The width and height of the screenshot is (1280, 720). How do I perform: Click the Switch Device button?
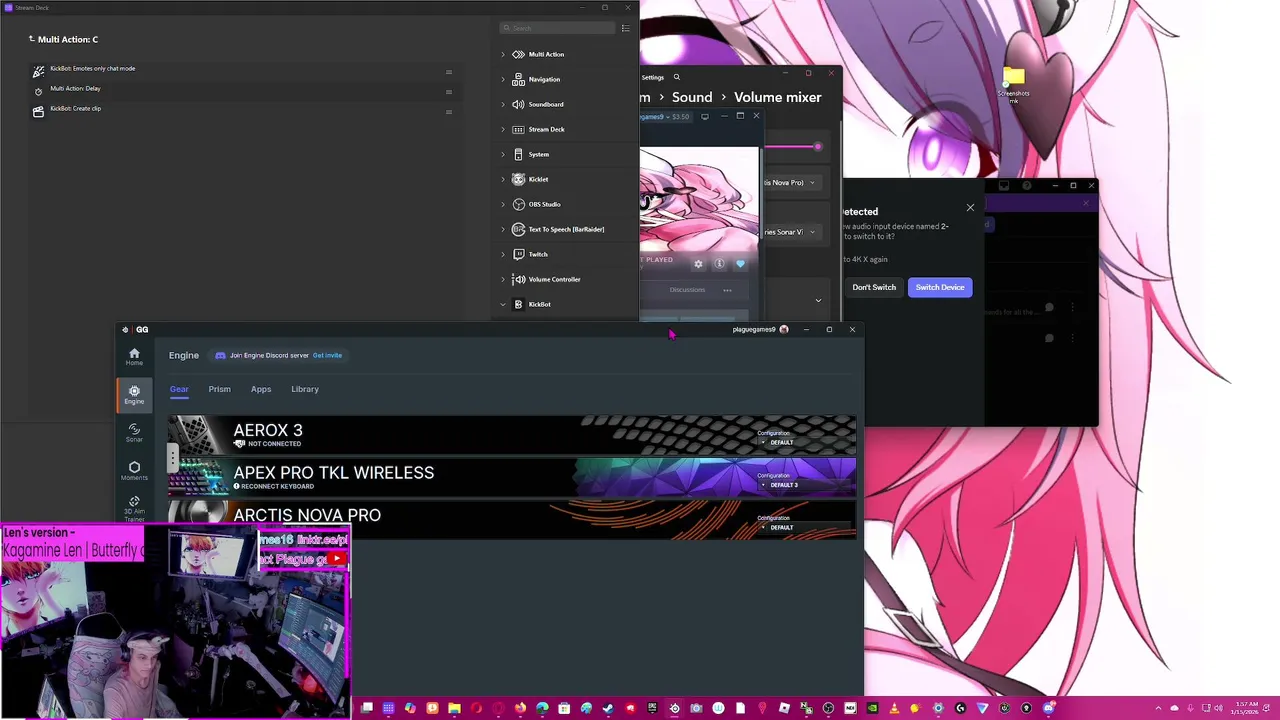tap(940, 287)
